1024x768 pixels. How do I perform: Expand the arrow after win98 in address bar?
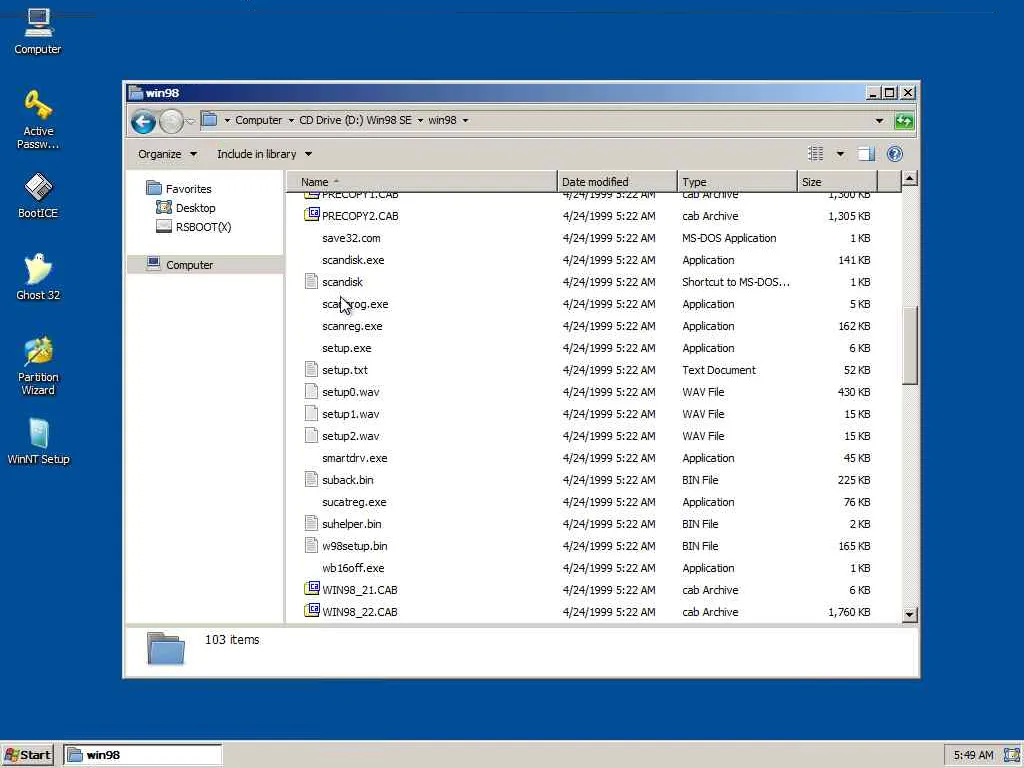coord(465,120)
